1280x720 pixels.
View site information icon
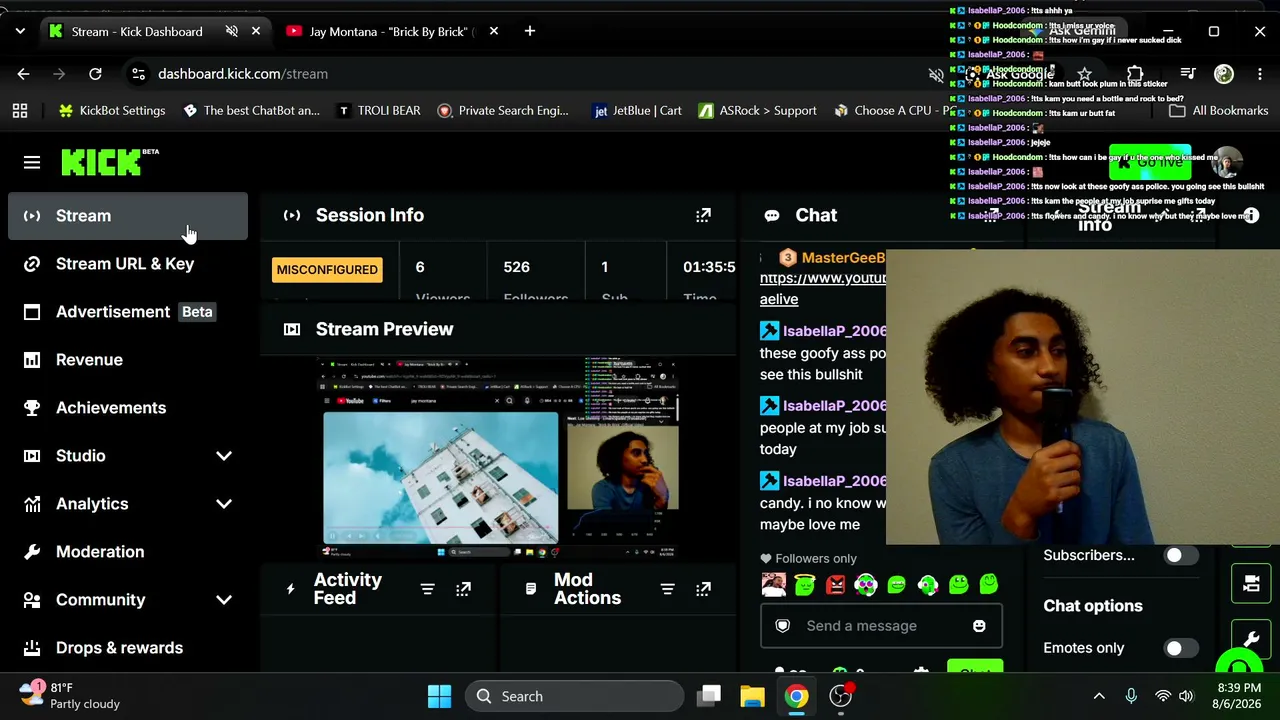pos(138,74)
